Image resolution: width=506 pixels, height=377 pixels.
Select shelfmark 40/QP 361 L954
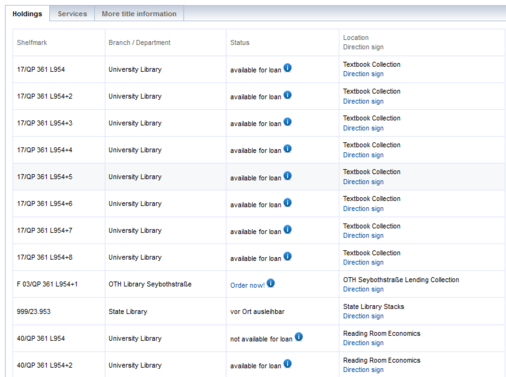41,338
